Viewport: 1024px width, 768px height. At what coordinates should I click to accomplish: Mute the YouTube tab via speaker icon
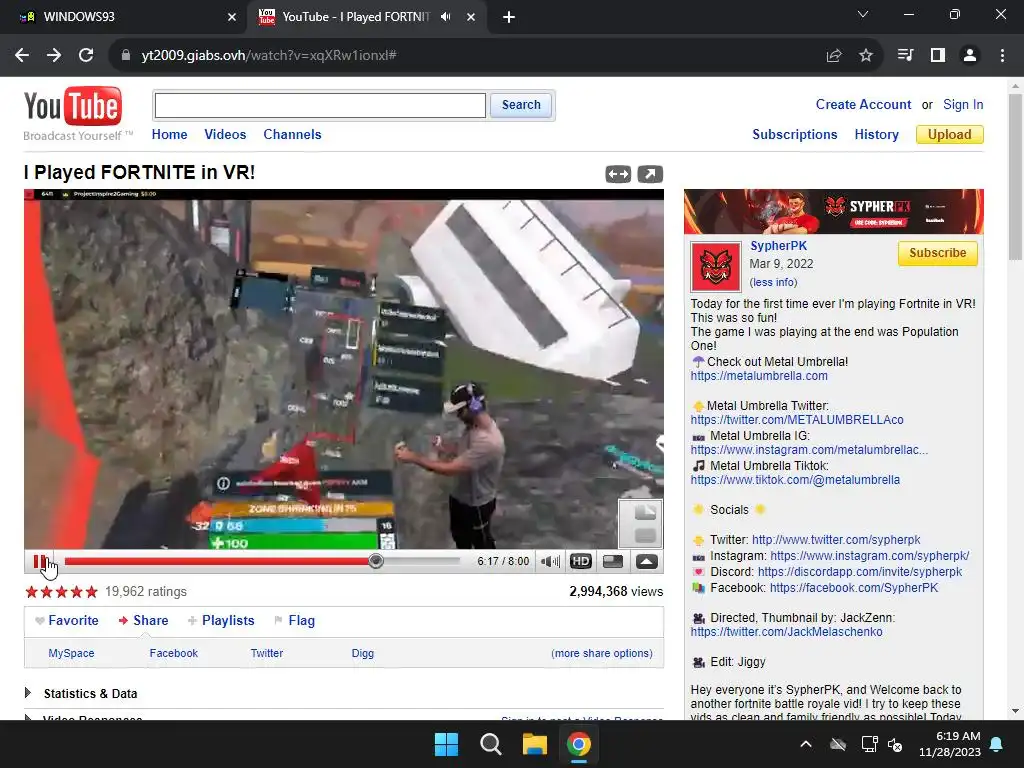coord(445,17)
